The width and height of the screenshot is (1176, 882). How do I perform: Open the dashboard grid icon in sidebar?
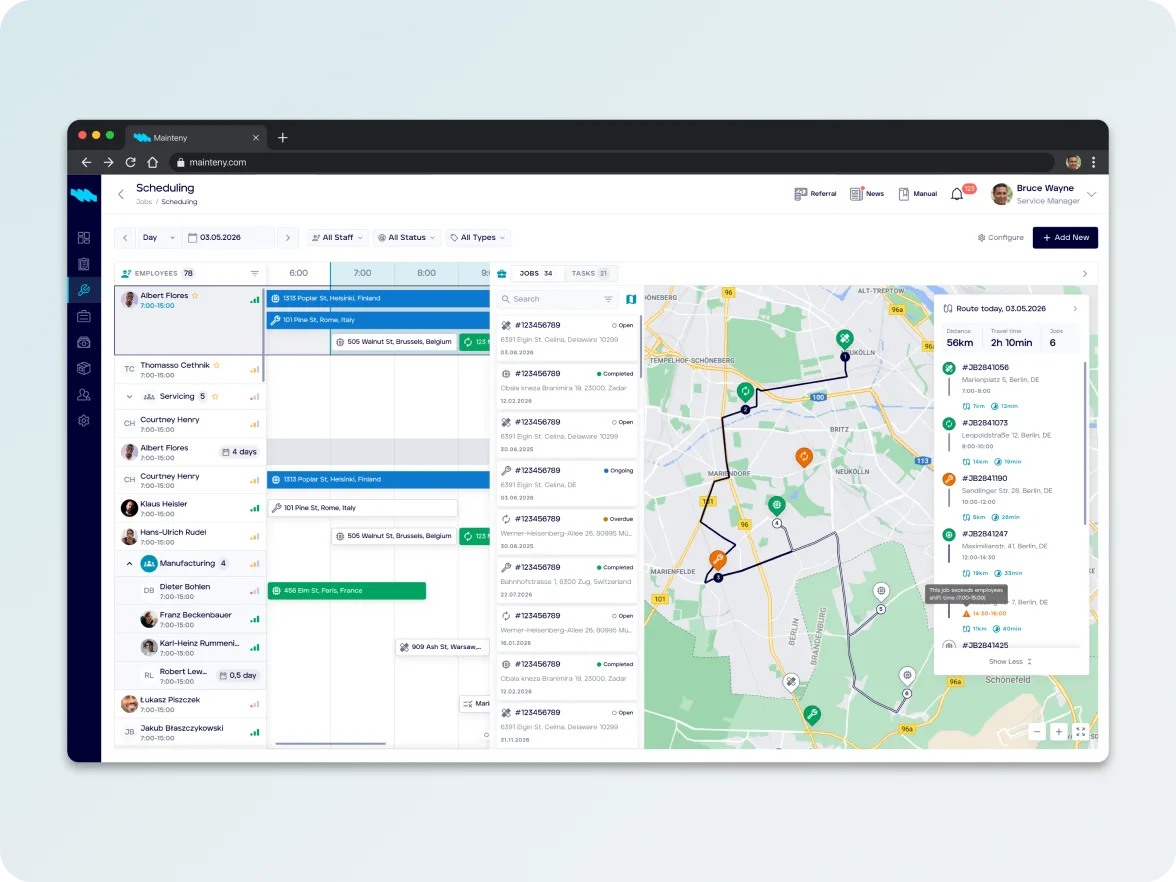84,238
